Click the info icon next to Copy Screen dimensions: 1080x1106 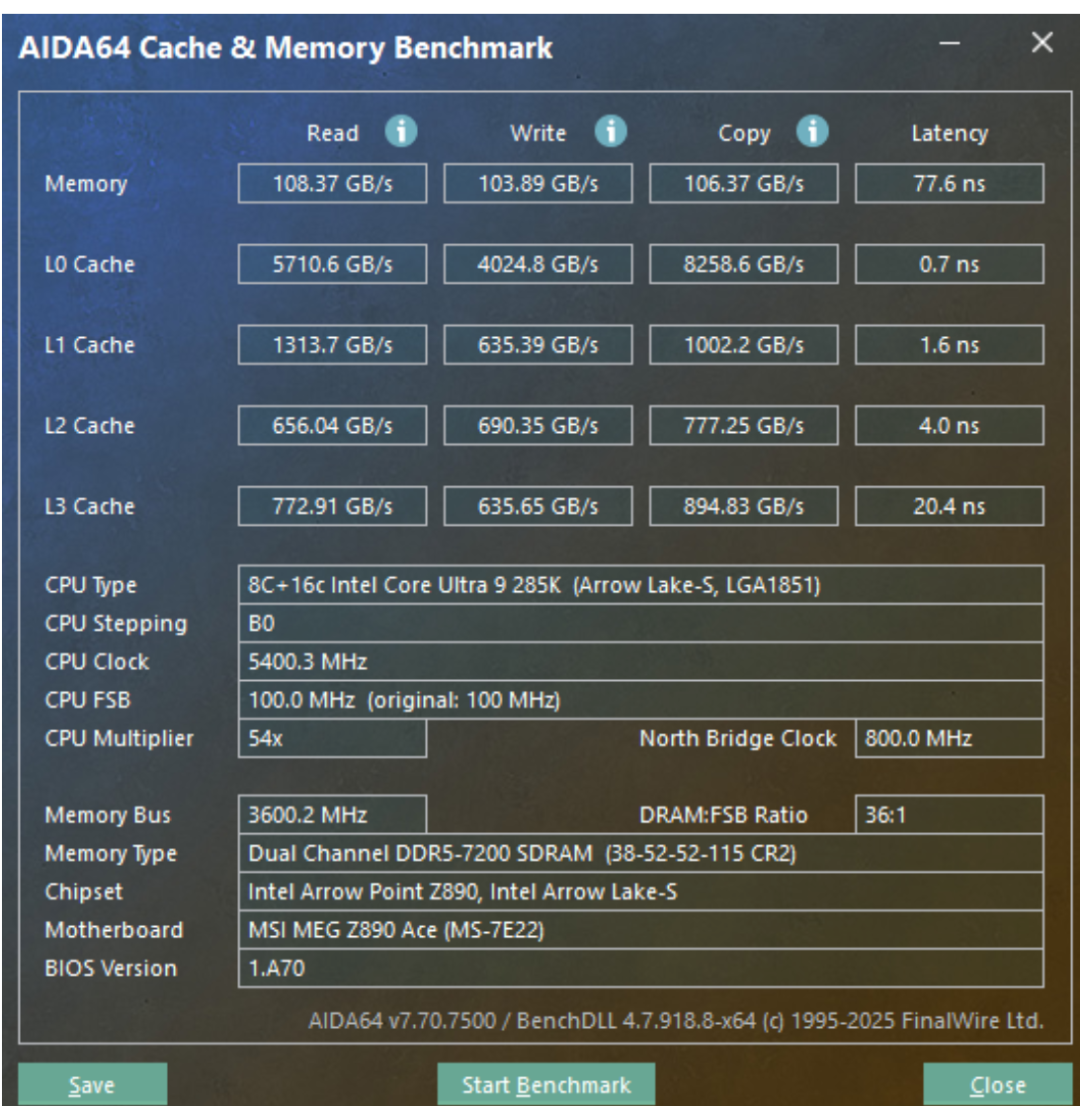(x=812, y=131)
